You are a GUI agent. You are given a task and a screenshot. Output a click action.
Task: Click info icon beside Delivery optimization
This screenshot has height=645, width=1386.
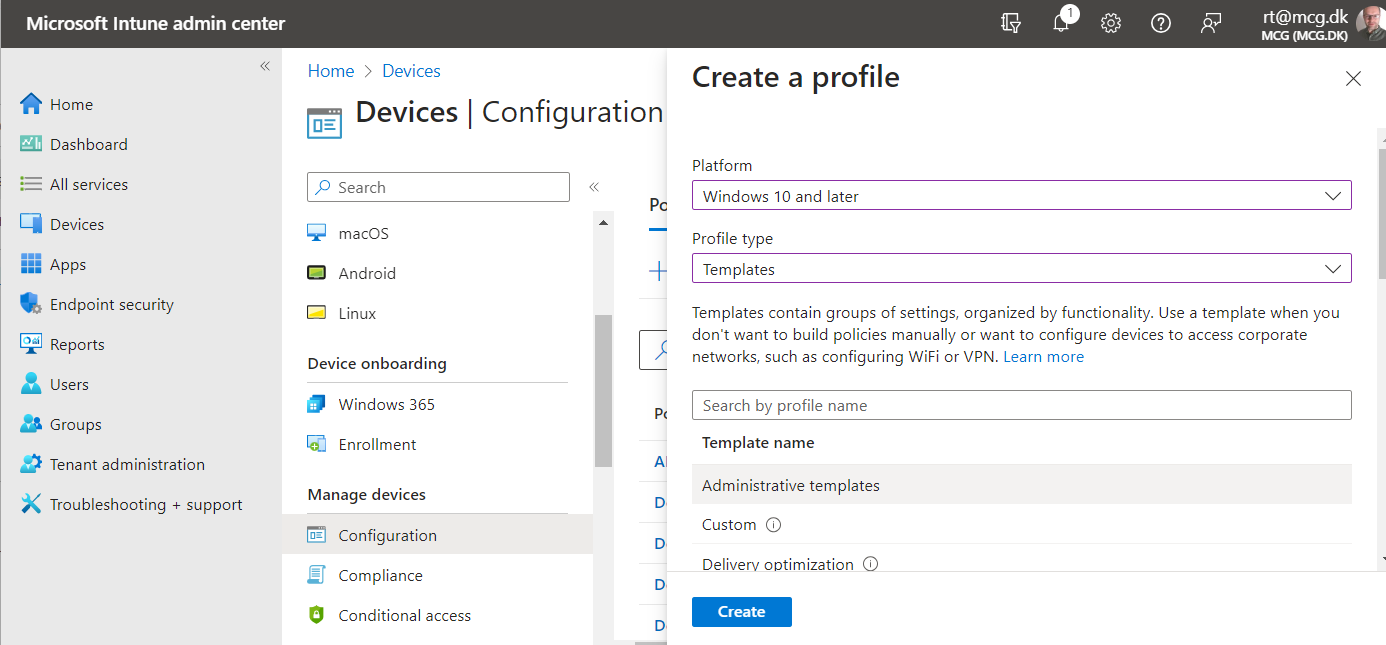[870, 564]
